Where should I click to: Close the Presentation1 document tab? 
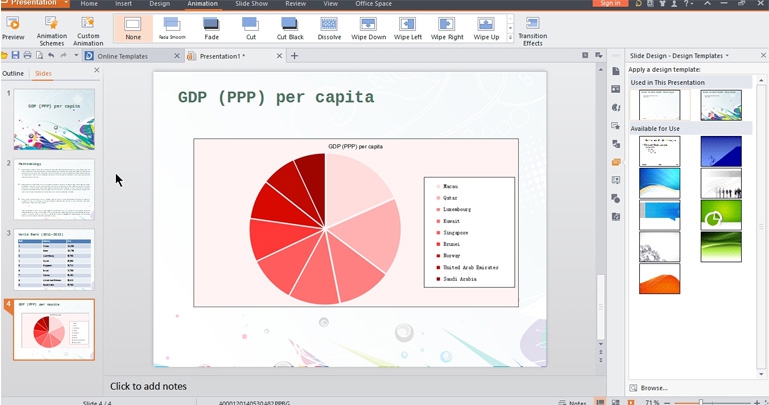279,56
